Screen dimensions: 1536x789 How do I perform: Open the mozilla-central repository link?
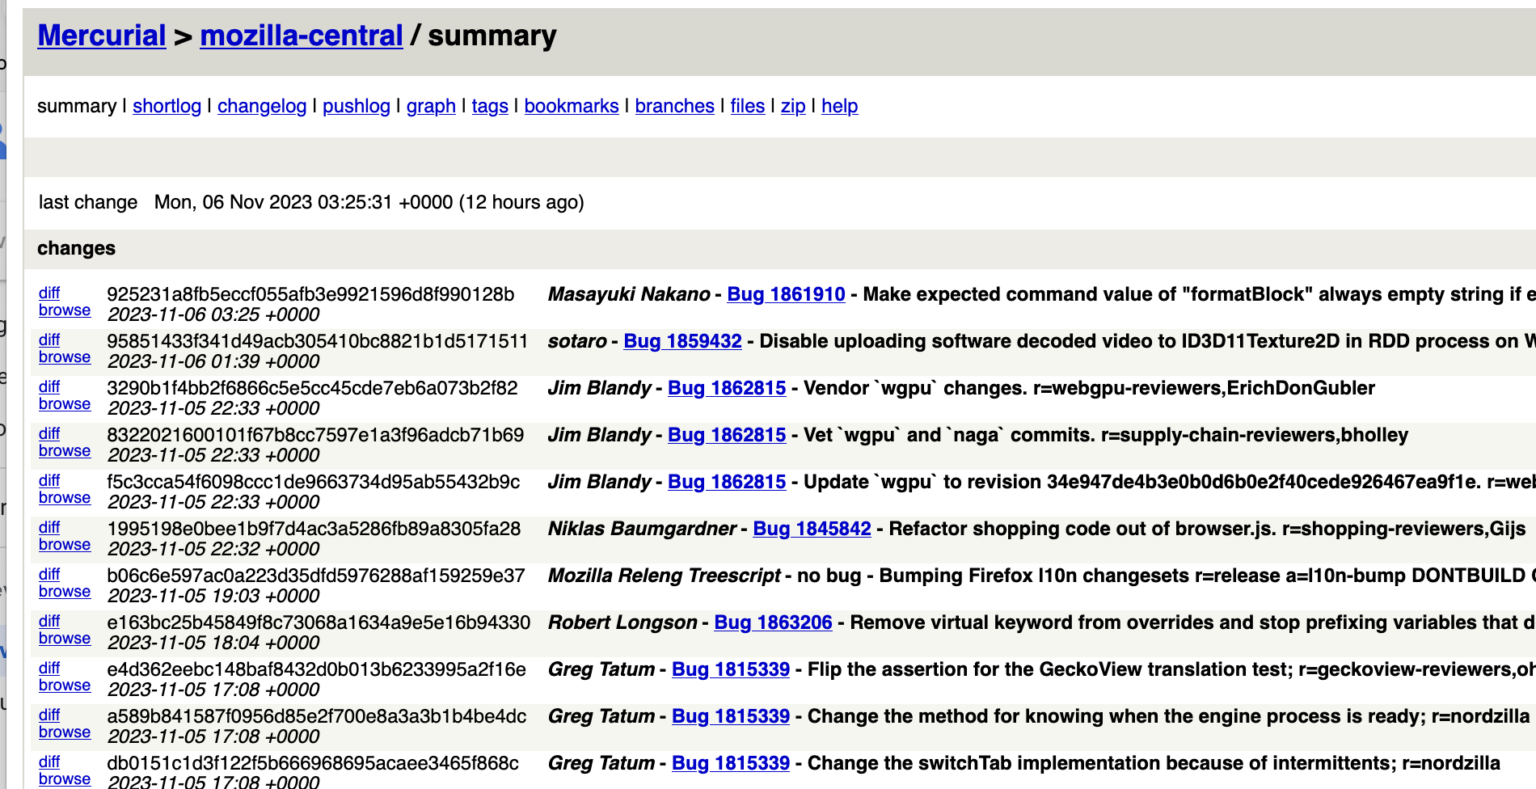pyautogui.click(x=300, y=35)
